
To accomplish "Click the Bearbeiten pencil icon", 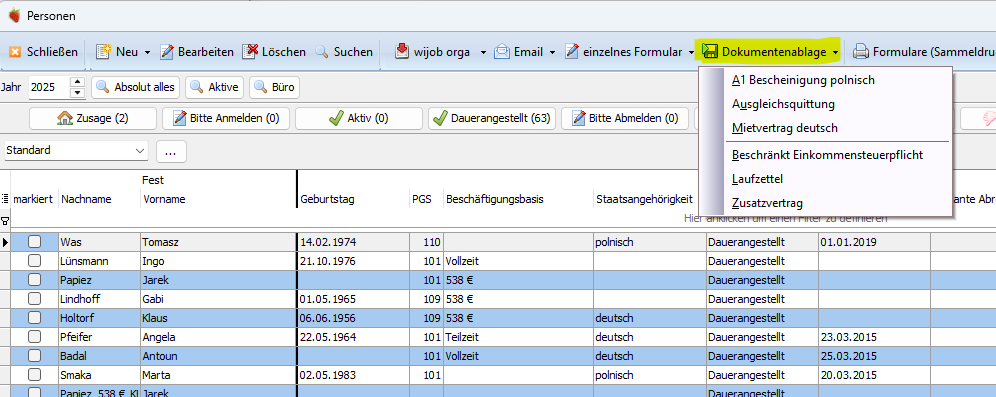I will [x=167, y=51].
